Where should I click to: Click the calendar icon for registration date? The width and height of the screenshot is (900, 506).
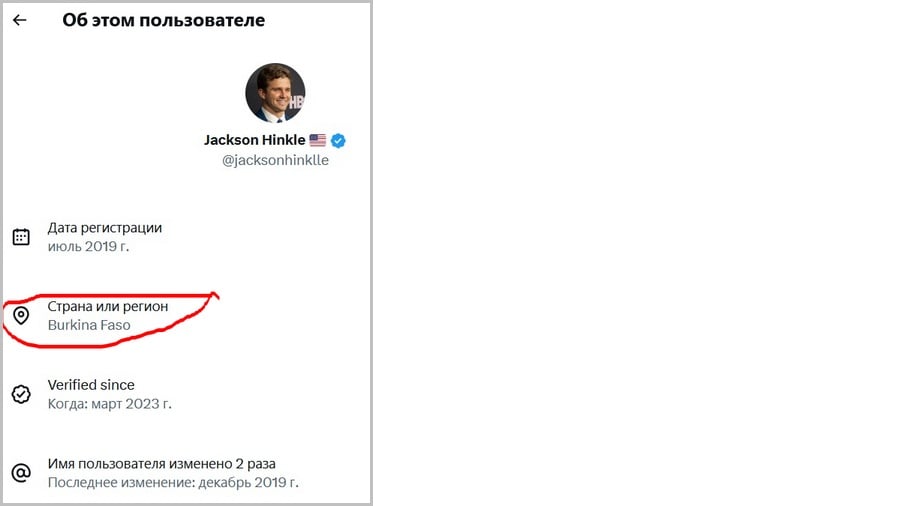coord(21,237)
